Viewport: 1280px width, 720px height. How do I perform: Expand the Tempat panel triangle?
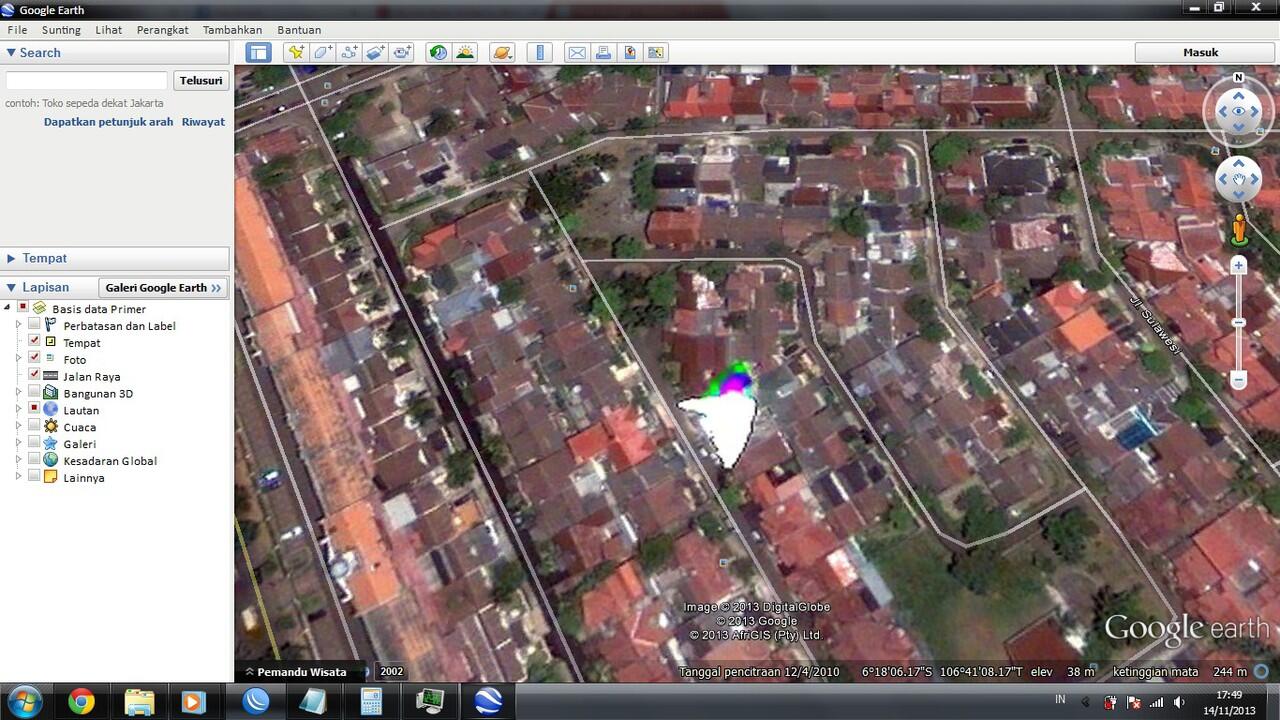tap(11, 258)
